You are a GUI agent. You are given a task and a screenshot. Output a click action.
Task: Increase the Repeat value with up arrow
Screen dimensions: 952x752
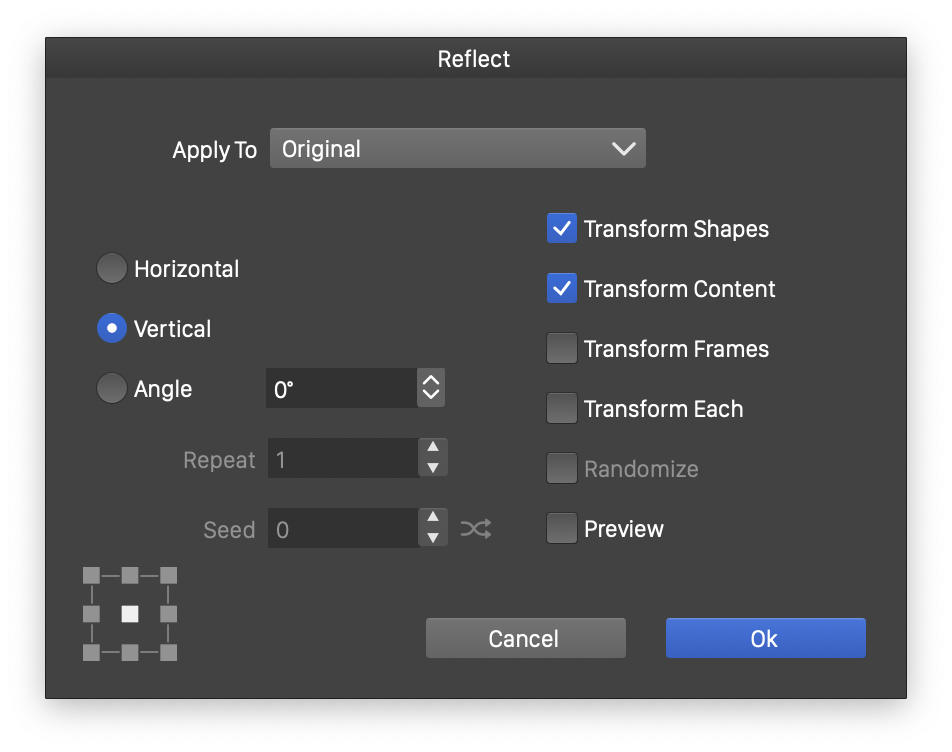(432, 448)
